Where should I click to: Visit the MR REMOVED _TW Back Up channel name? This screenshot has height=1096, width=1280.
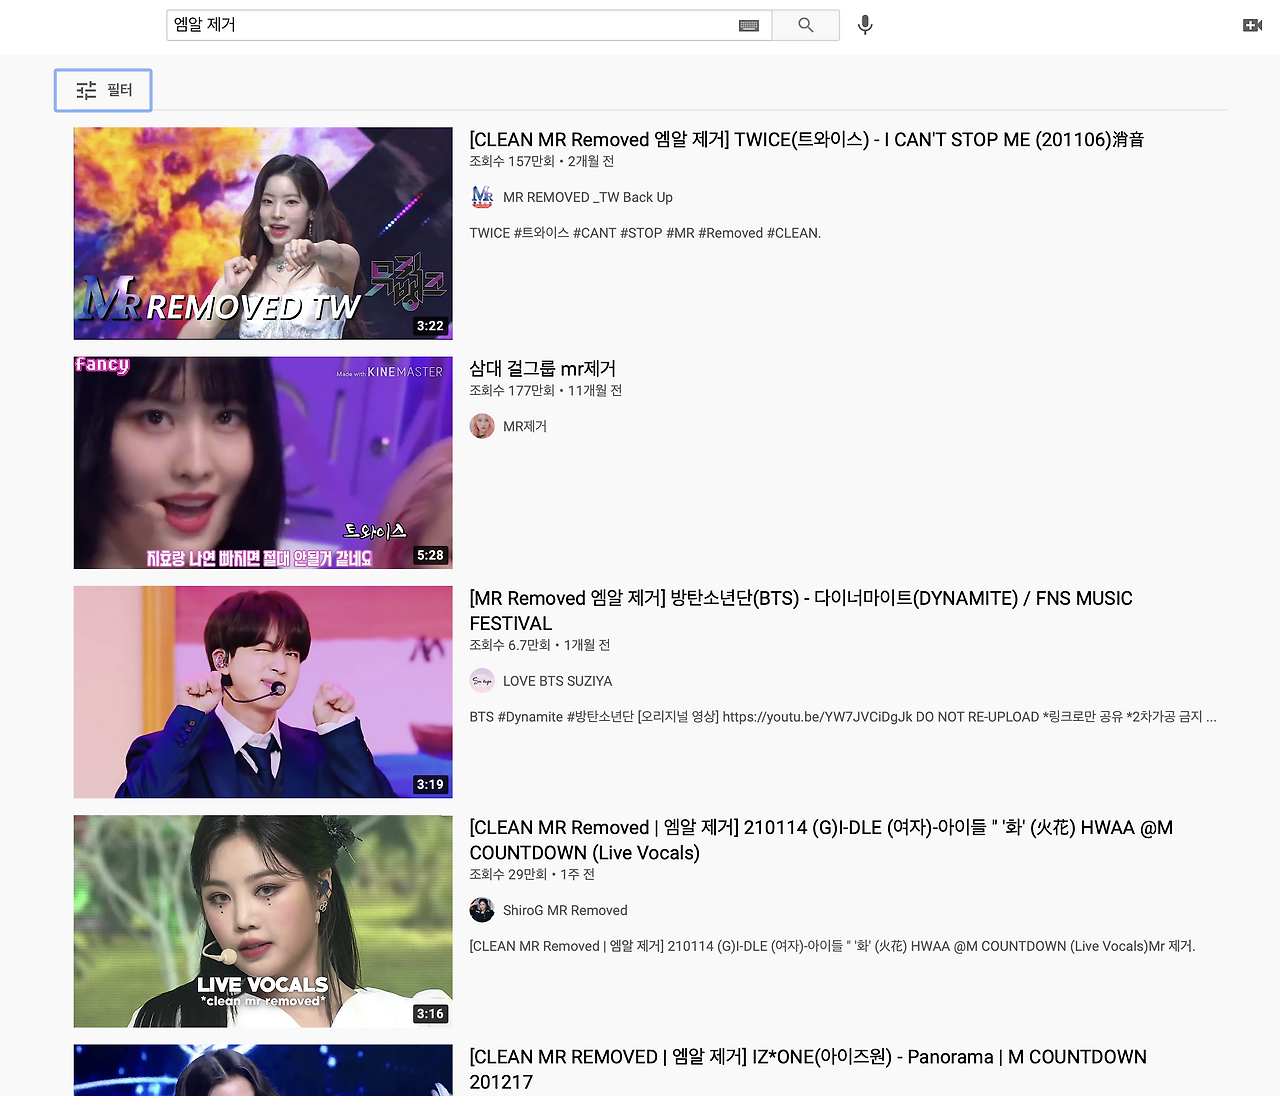587,197
